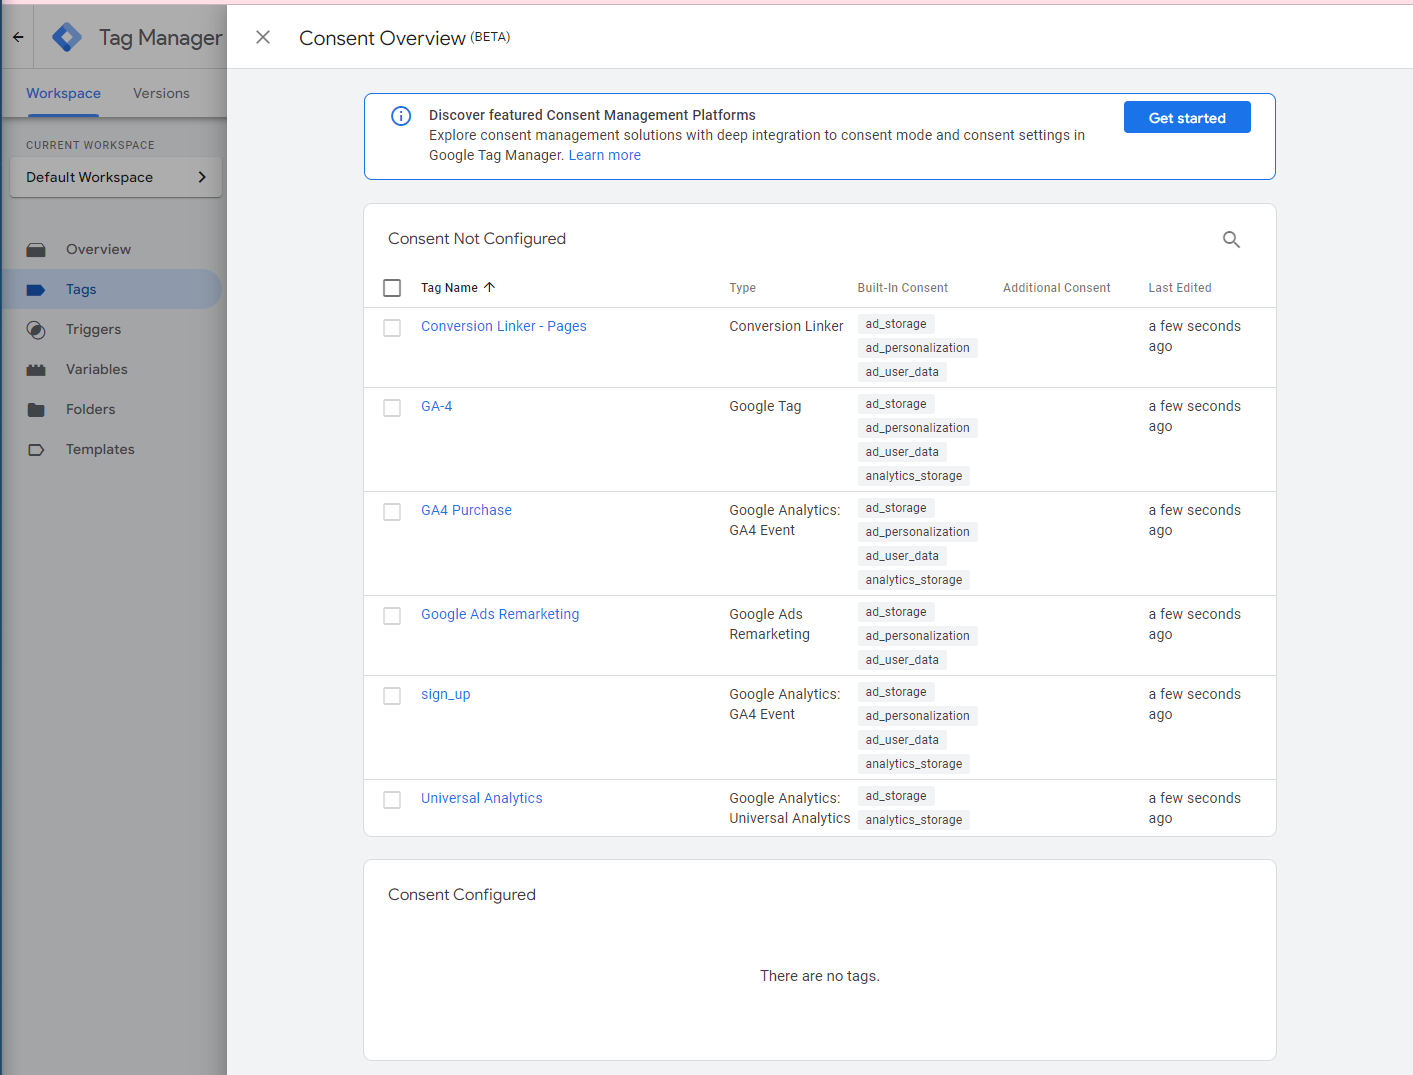This screenshot has width=1413, height=1075.
Task: Open the GA-4 tag link
Action: coord(436,406)
